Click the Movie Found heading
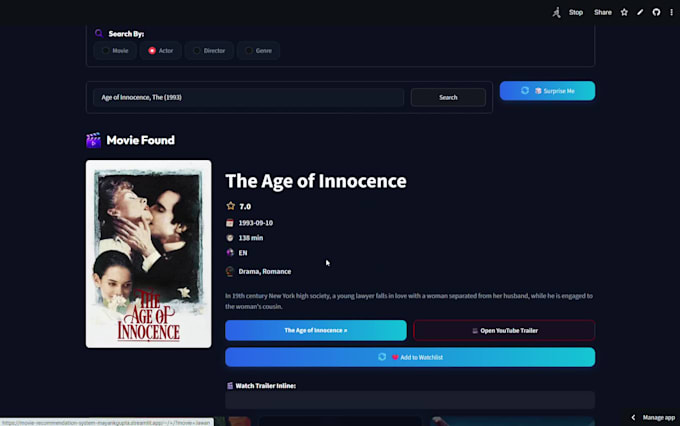 (x=141, y=140)
